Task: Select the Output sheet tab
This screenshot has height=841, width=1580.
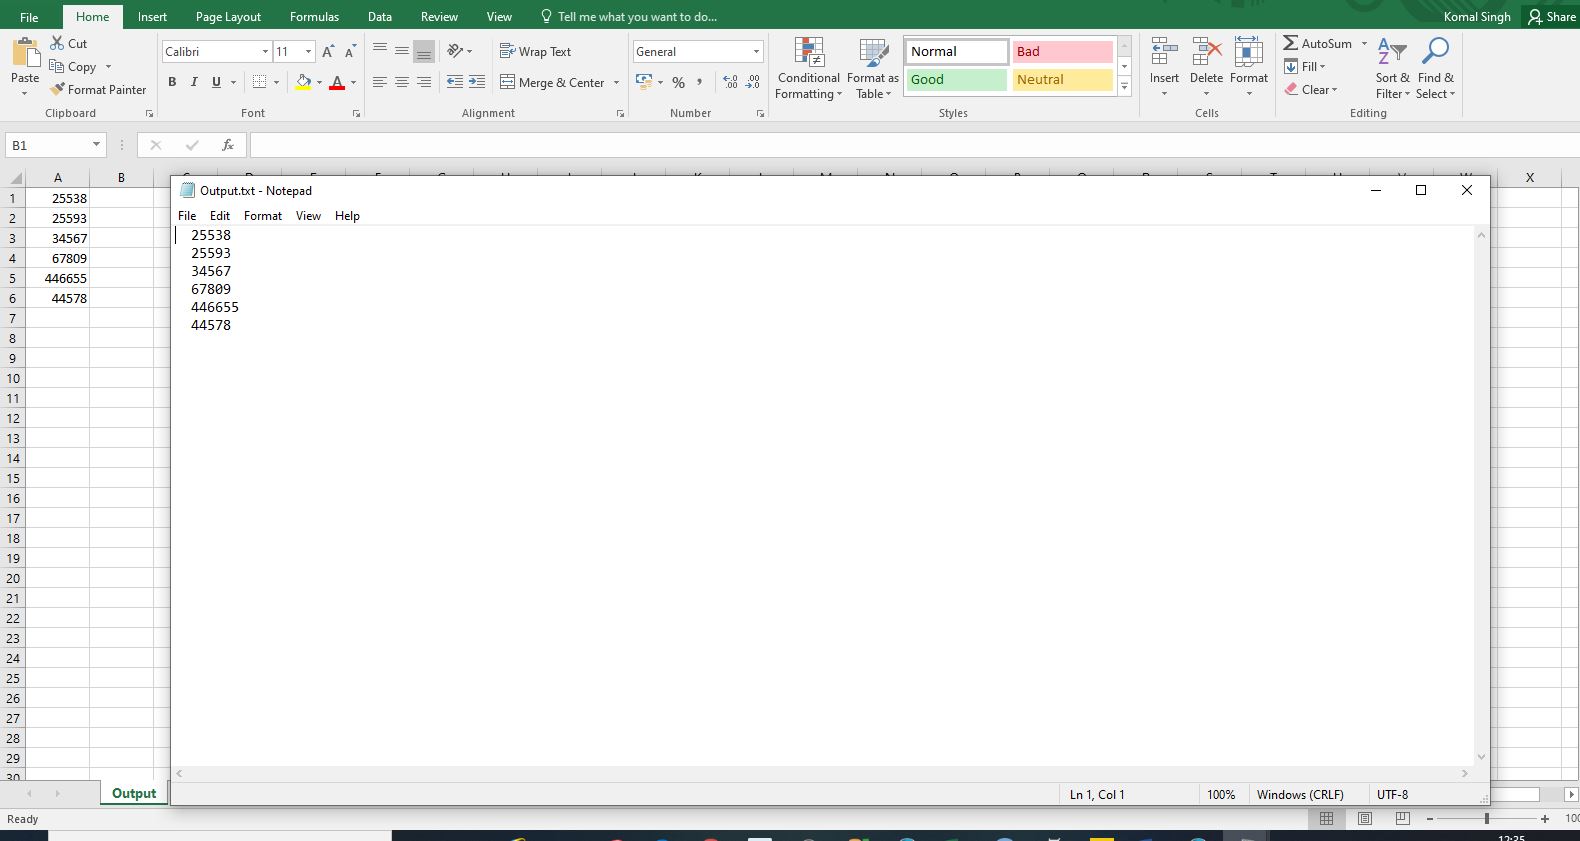Action: [134, 793]
